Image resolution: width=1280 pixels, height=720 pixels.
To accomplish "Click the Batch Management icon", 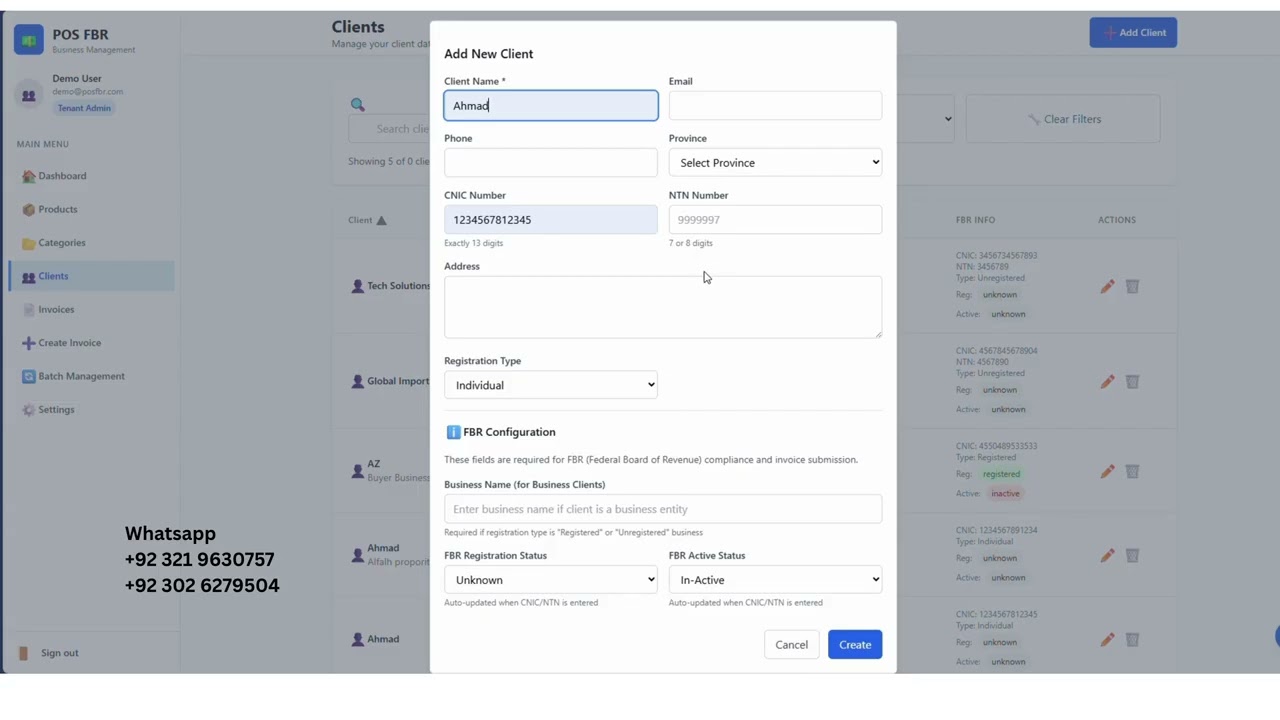I will coord(28,376).
